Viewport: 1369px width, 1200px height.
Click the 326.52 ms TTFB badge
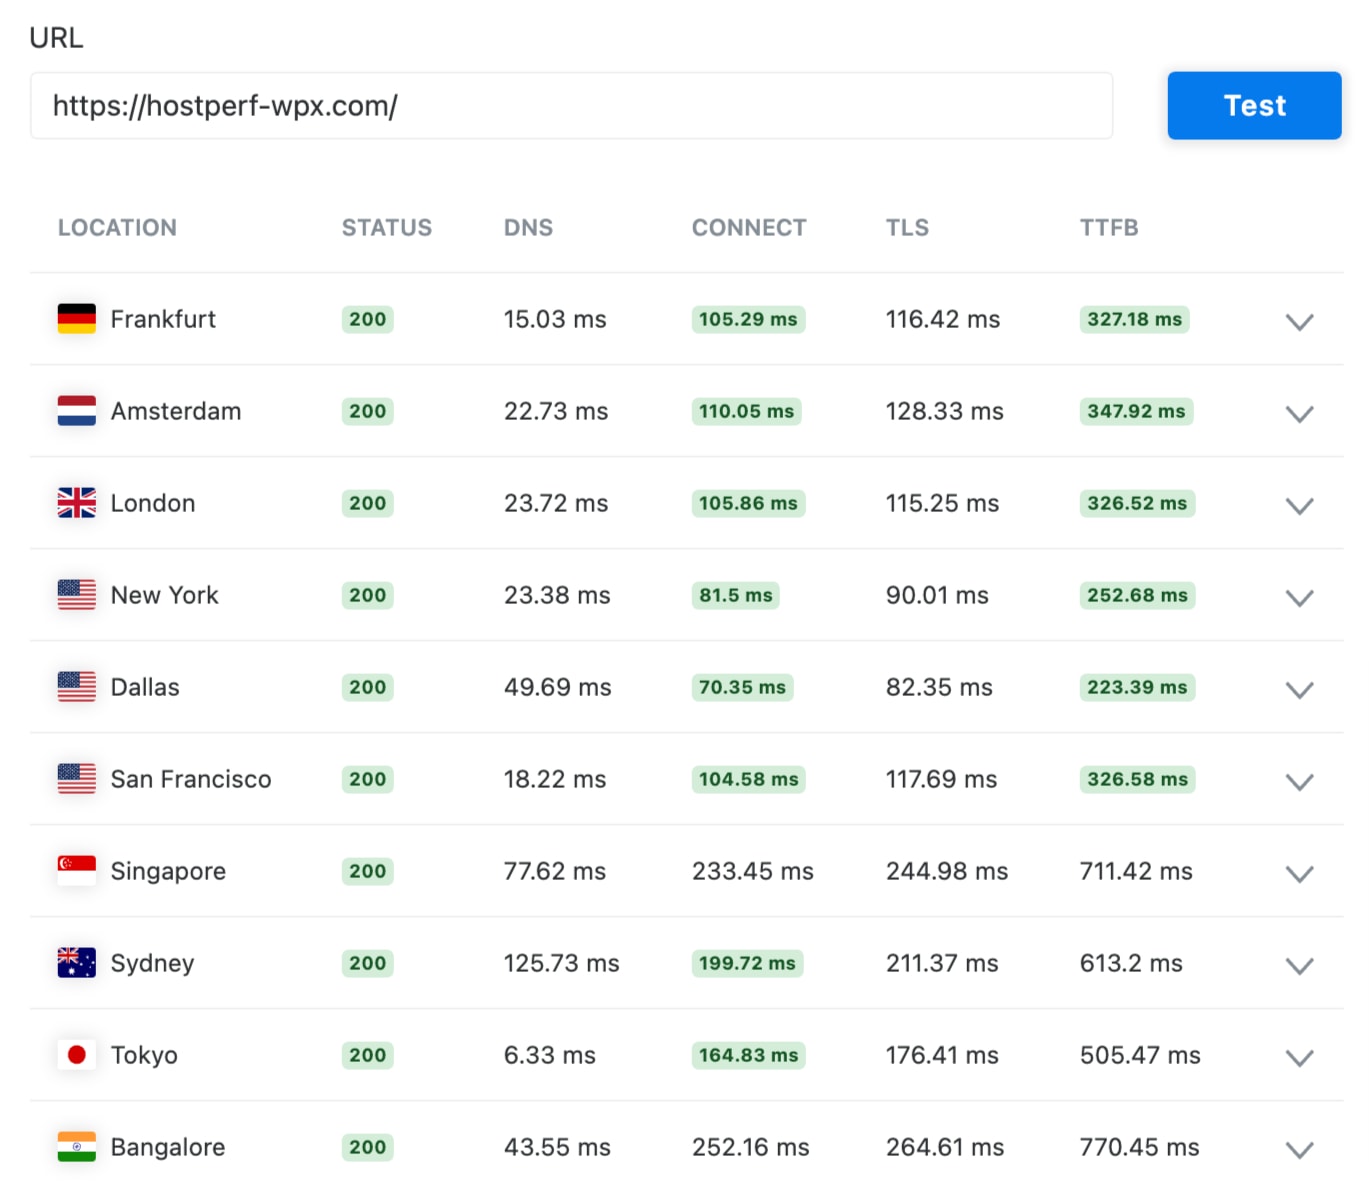click(1137, 503)
